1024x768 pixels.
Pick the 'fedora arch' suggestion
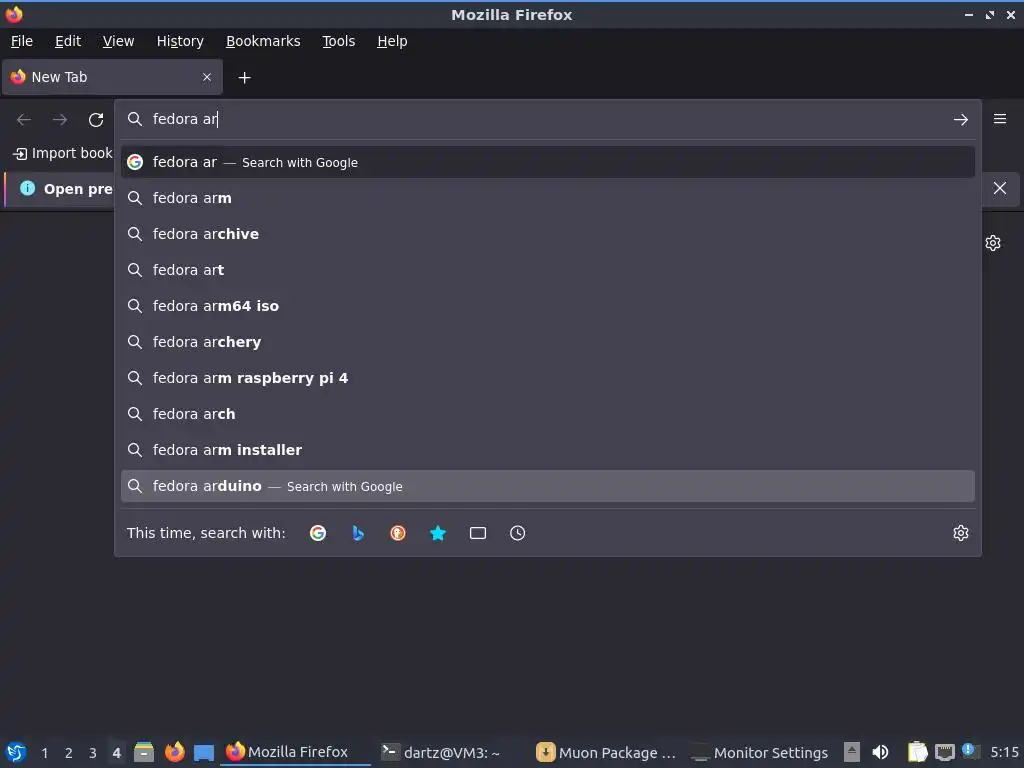(547, 413)
